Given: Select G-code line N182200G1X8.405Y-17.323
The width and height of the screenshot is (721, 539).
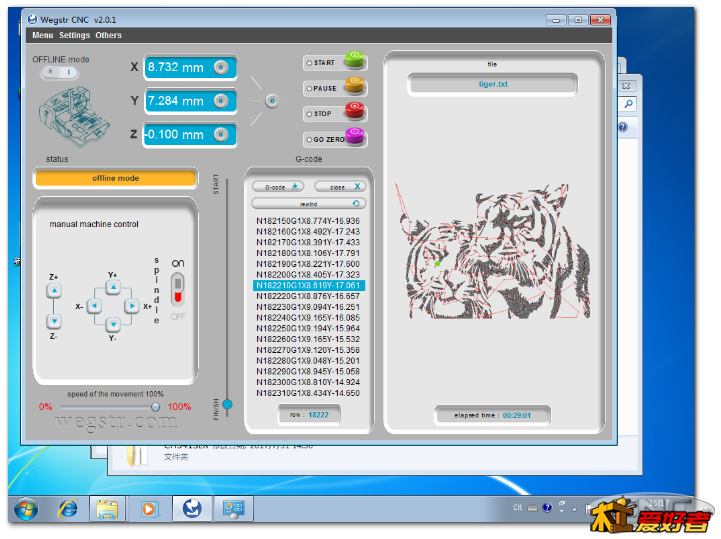Looking at the screenshot, I should [x=308, y=275].
